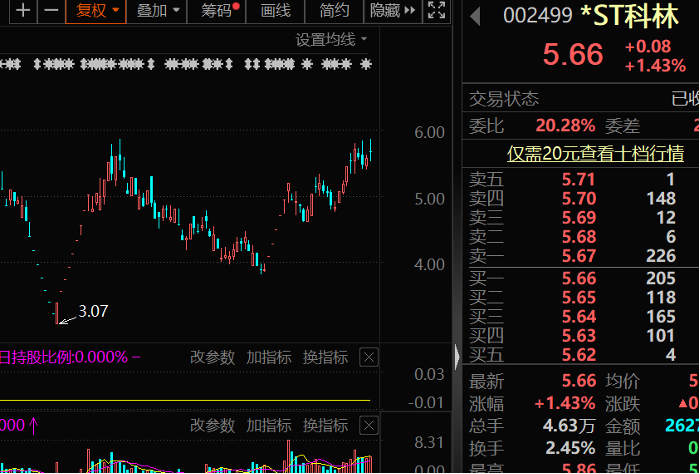This screenshot has height=474, width=700.
Task: Select 买三 price 5.64
Action: (x=579, y=317)
